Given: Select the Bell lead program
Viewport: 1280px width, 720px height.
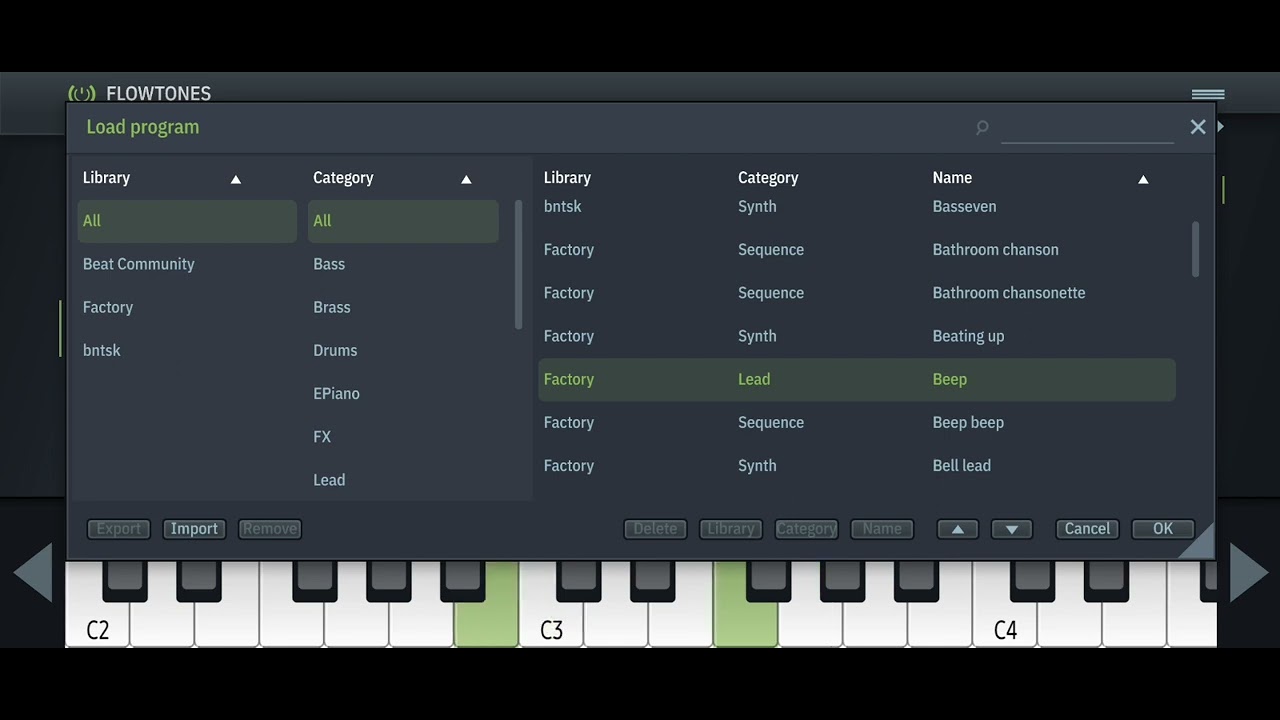Looking at the screenshot, I should click(x=857, y=465).
